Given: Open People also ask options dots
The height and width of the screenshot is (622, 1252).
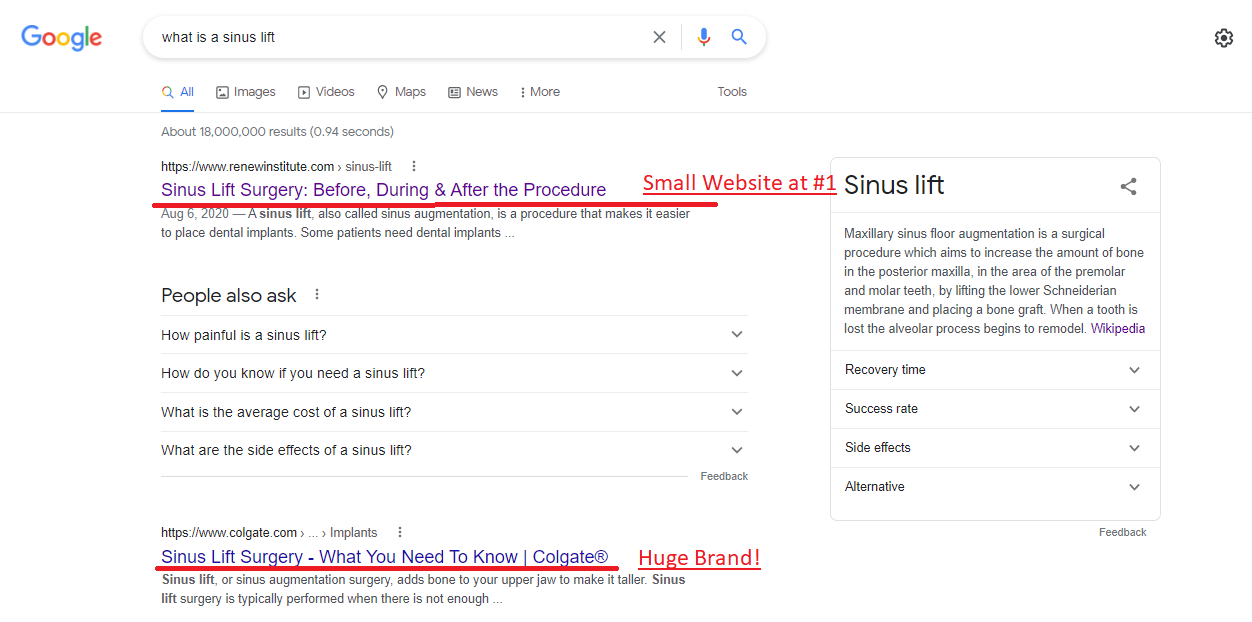Looking at the screenshot, I should click(x=317, y=295).
